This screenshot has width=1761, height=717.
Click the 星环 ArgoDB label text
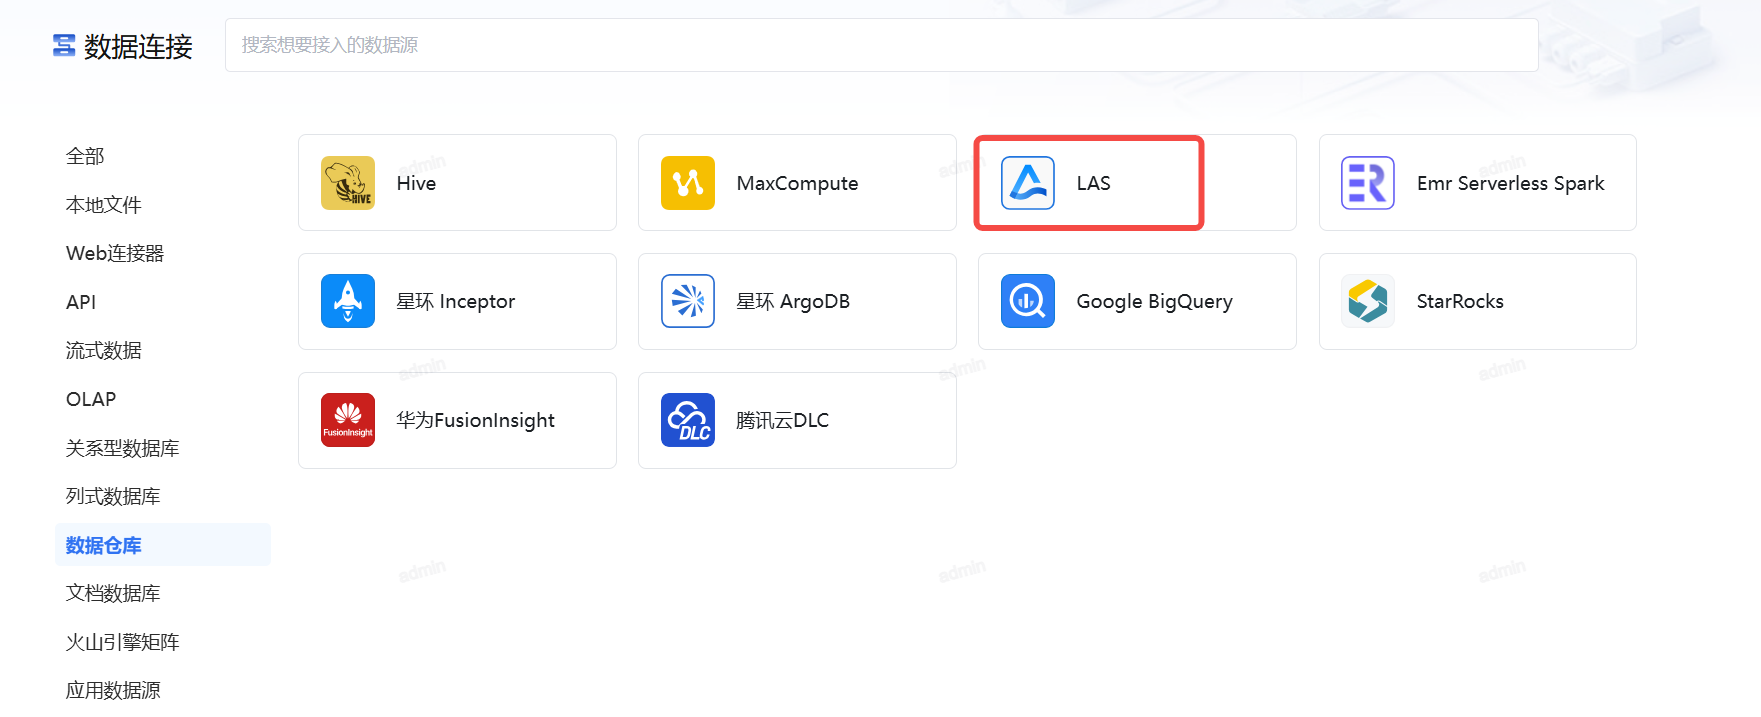793,301
